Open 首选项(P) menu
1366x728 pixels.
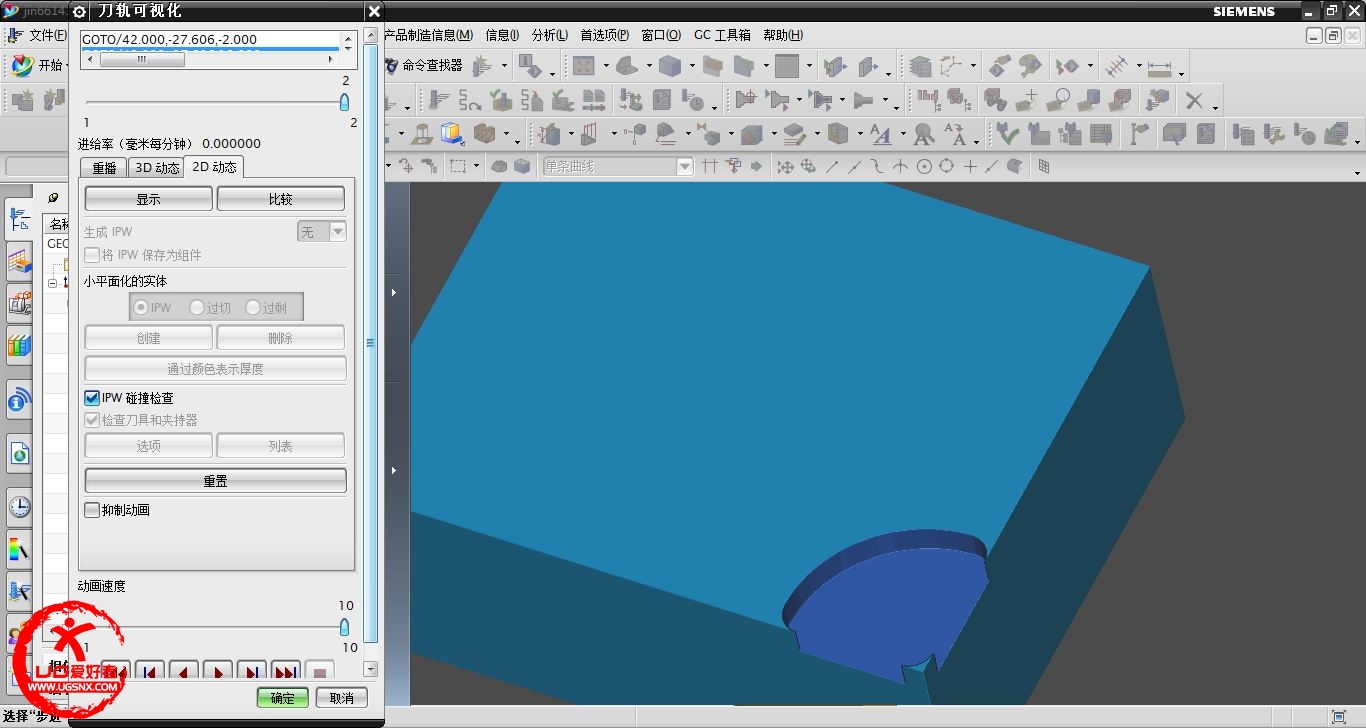pyautogui.click(x=605, y=35)
